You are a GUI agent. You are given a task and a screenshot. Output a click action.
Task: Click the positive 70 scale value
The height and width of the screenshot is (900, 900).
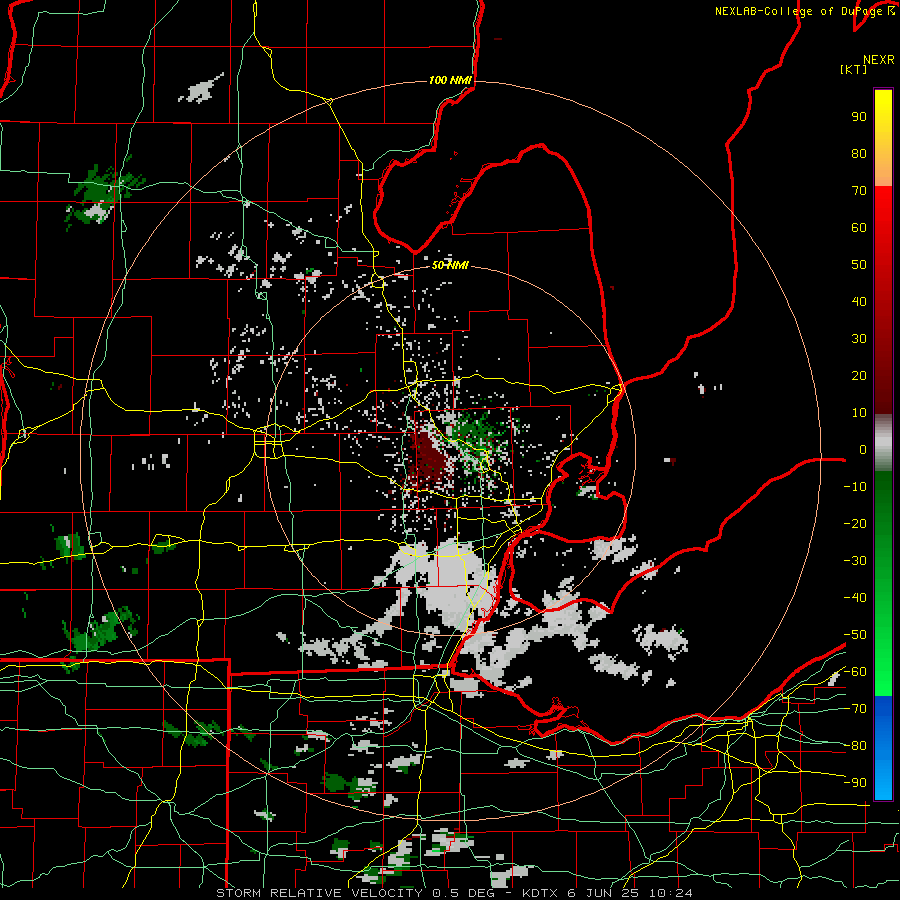[x=859, y=191]
